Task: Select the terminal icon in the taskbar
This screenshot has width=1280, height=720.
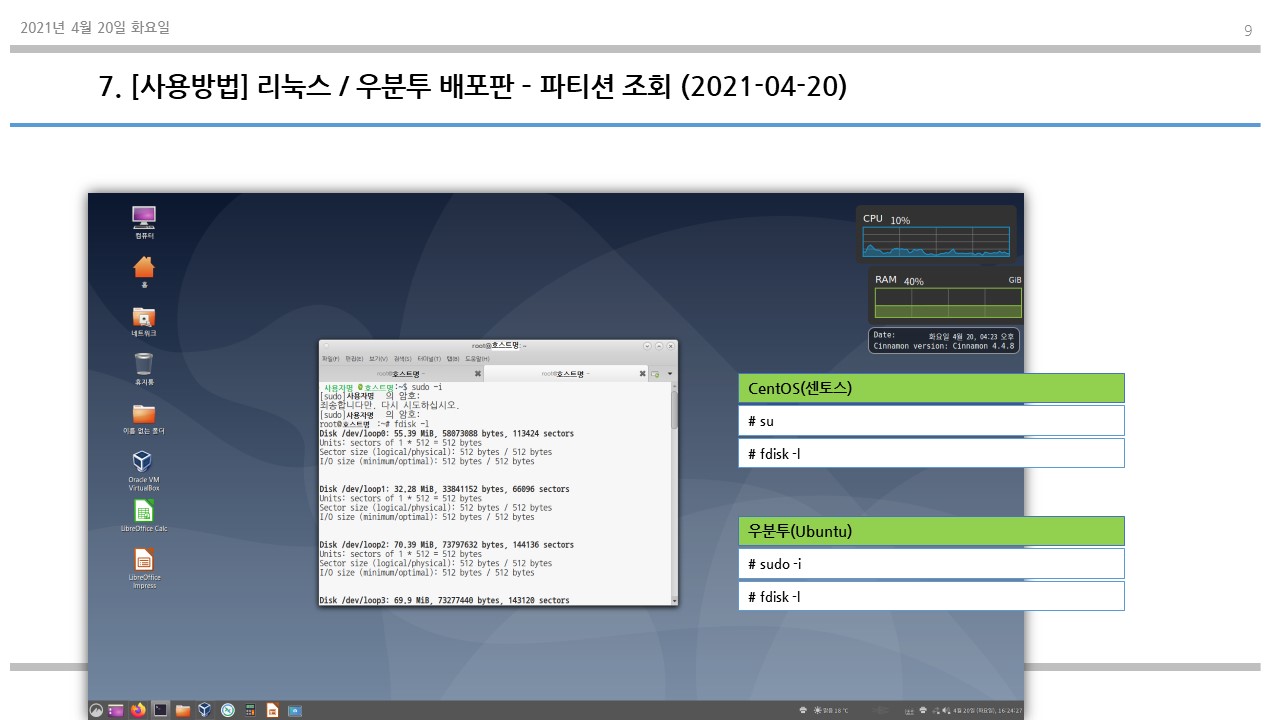Action: 160,710
